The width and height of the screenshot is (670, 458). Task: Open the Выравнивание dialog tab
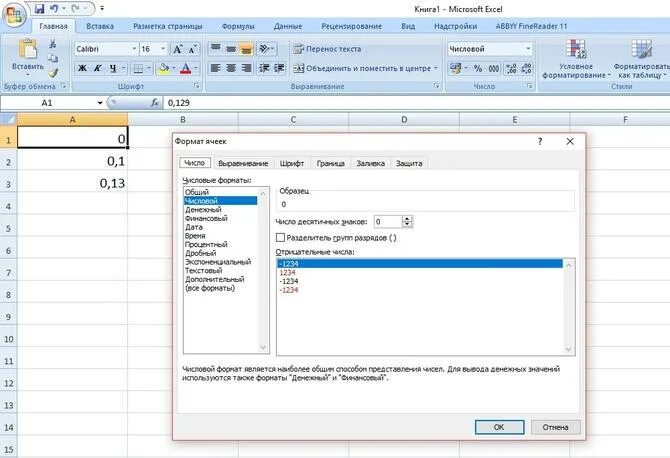pos(243,163)
